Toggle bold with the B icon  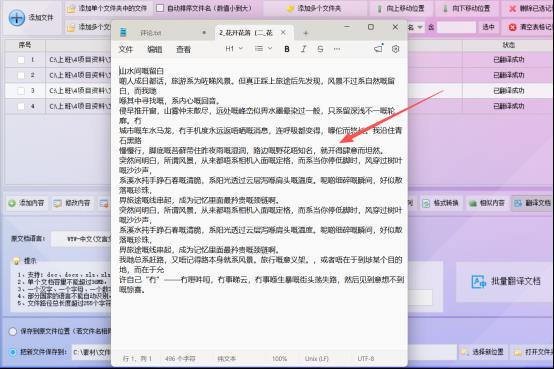coord(287,49)
